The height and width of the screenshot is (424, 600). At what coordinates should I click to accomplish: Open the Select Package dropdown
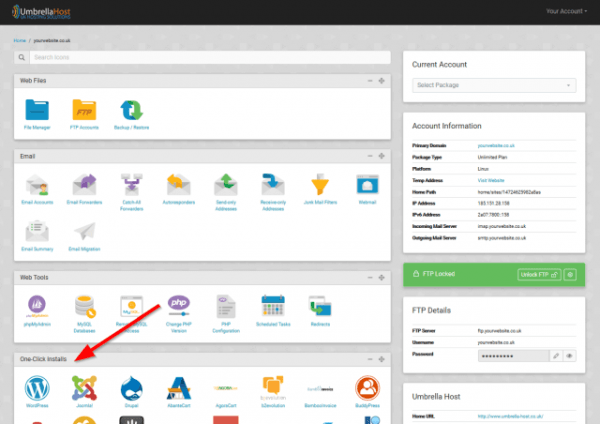(x=494, y=85)
